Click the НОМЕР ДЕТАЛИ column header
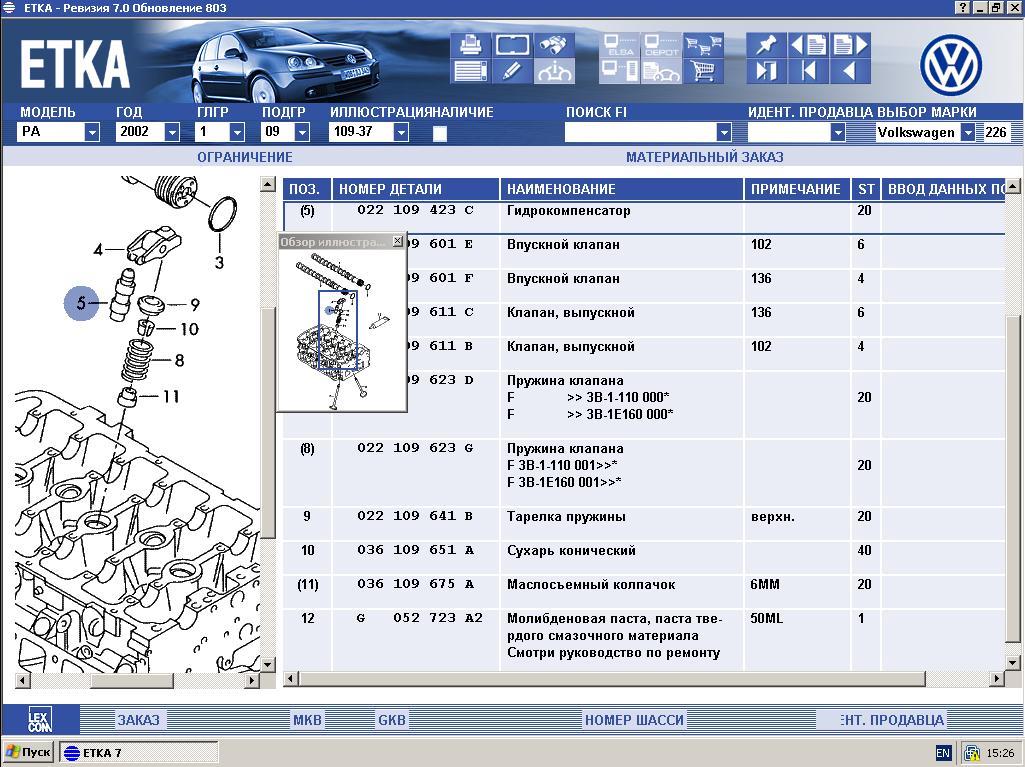The height and width of the screenshot is (767, 1025). 416,189
